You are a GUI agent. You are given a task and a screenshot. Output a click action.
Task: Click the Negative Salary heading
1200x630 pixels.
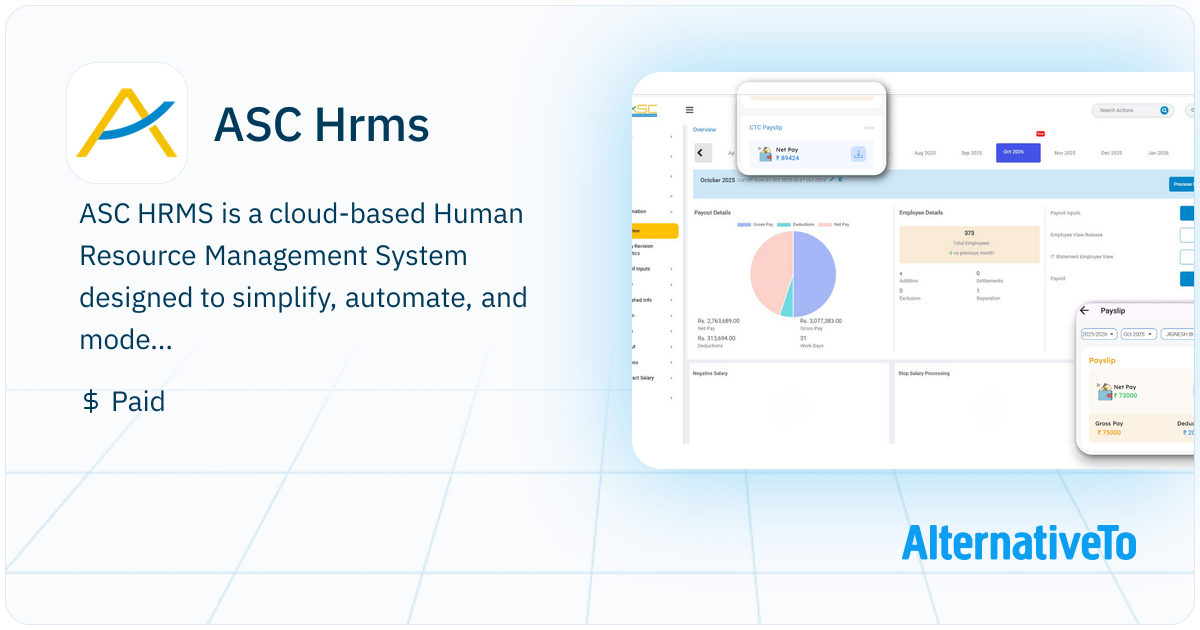coord(710,373)
